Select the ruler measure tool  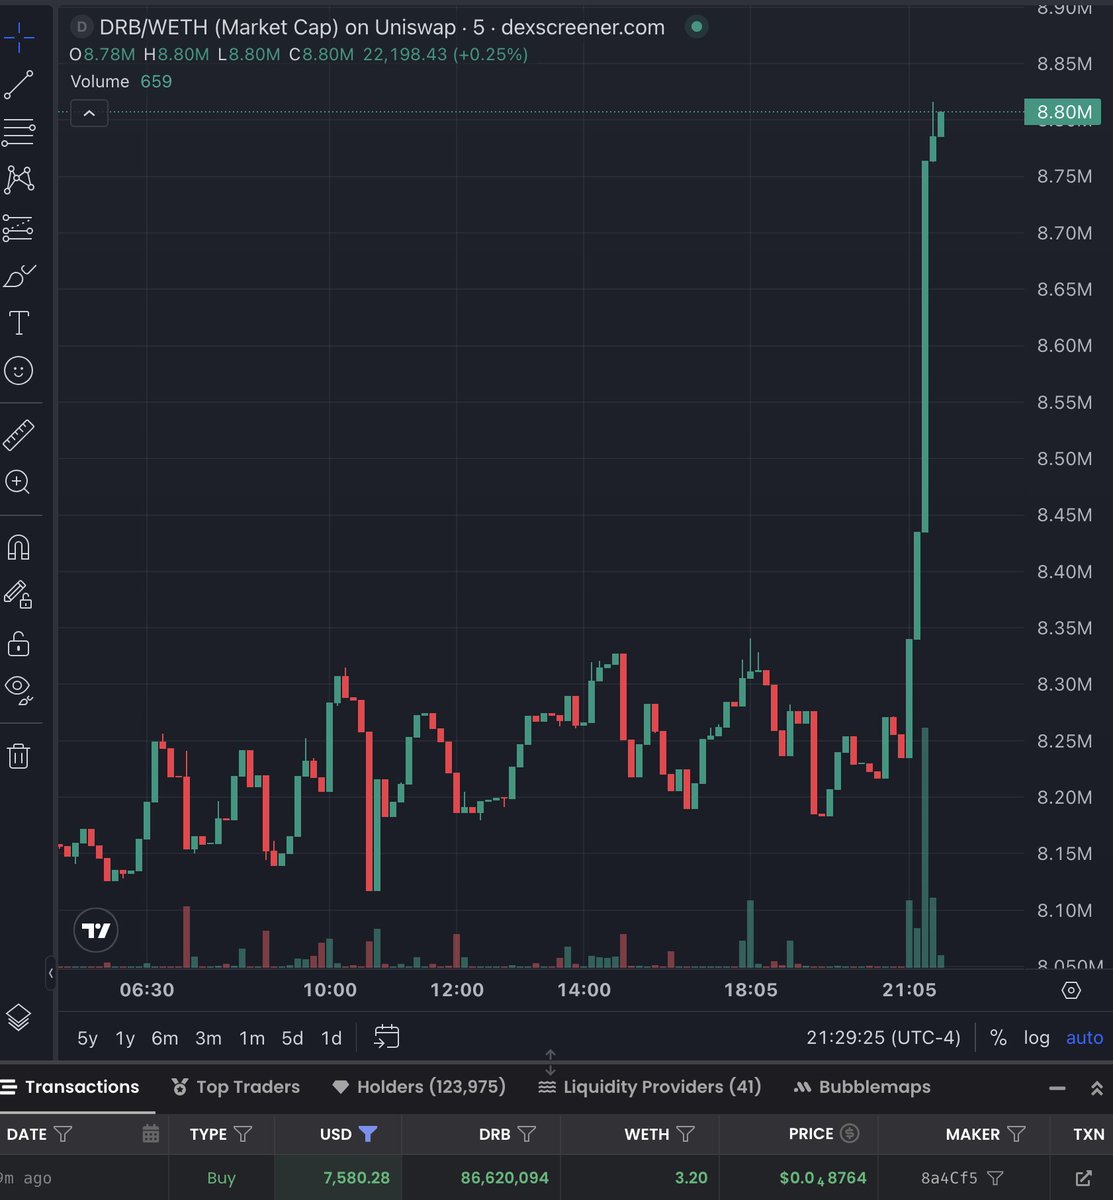pyautogui.click(x=18, y=435)
